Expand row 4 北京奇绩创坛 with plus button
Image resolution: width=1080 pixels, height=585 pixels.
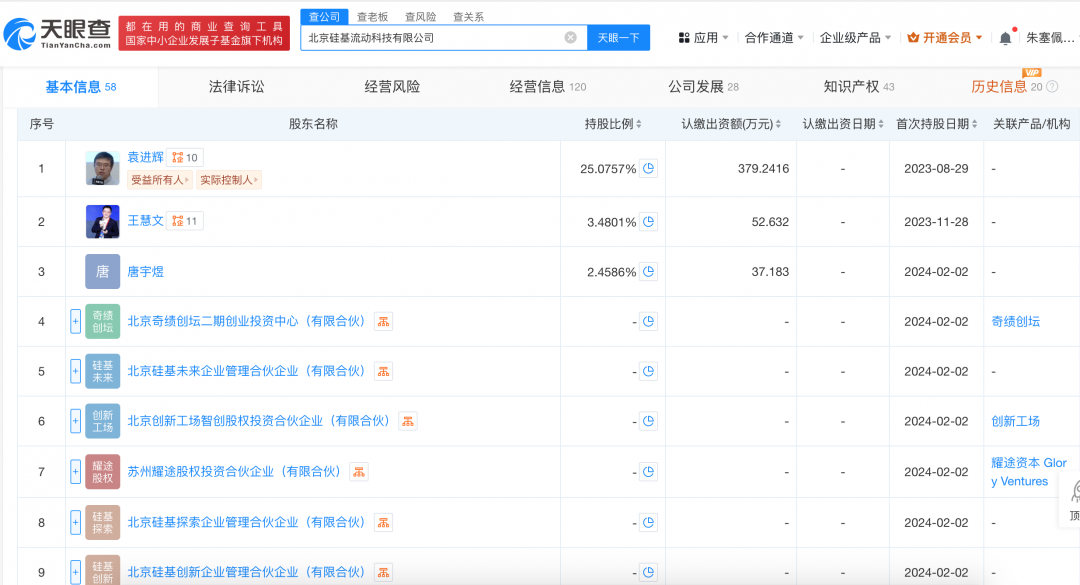pos(75,321)
